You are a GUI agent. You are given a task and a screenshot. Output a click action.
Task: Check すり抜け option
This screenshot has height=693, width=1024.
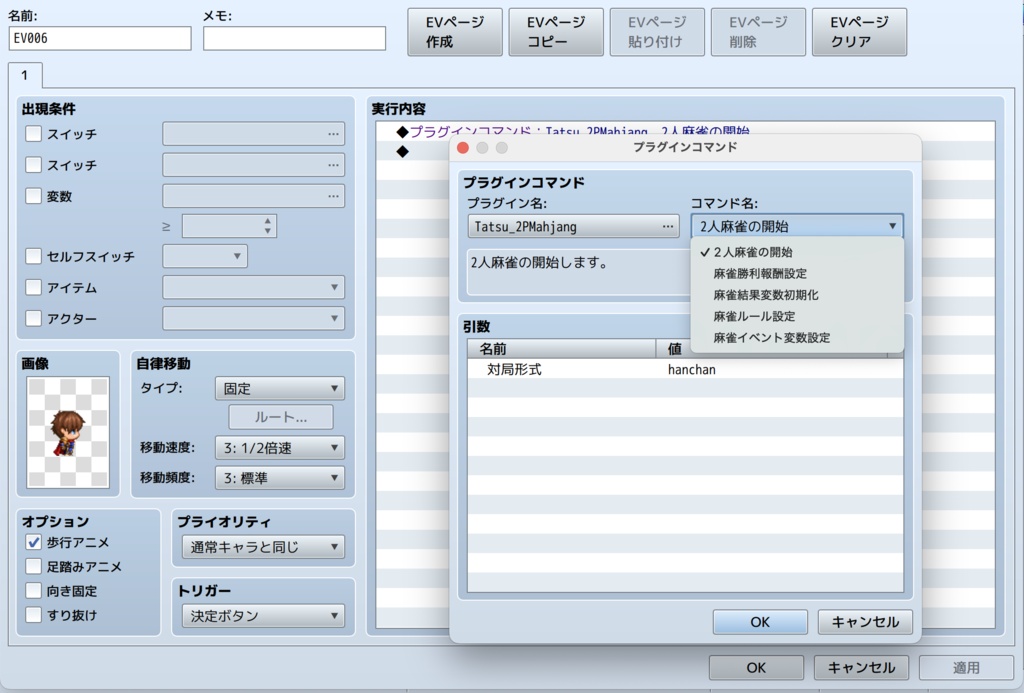pos(33,615)
